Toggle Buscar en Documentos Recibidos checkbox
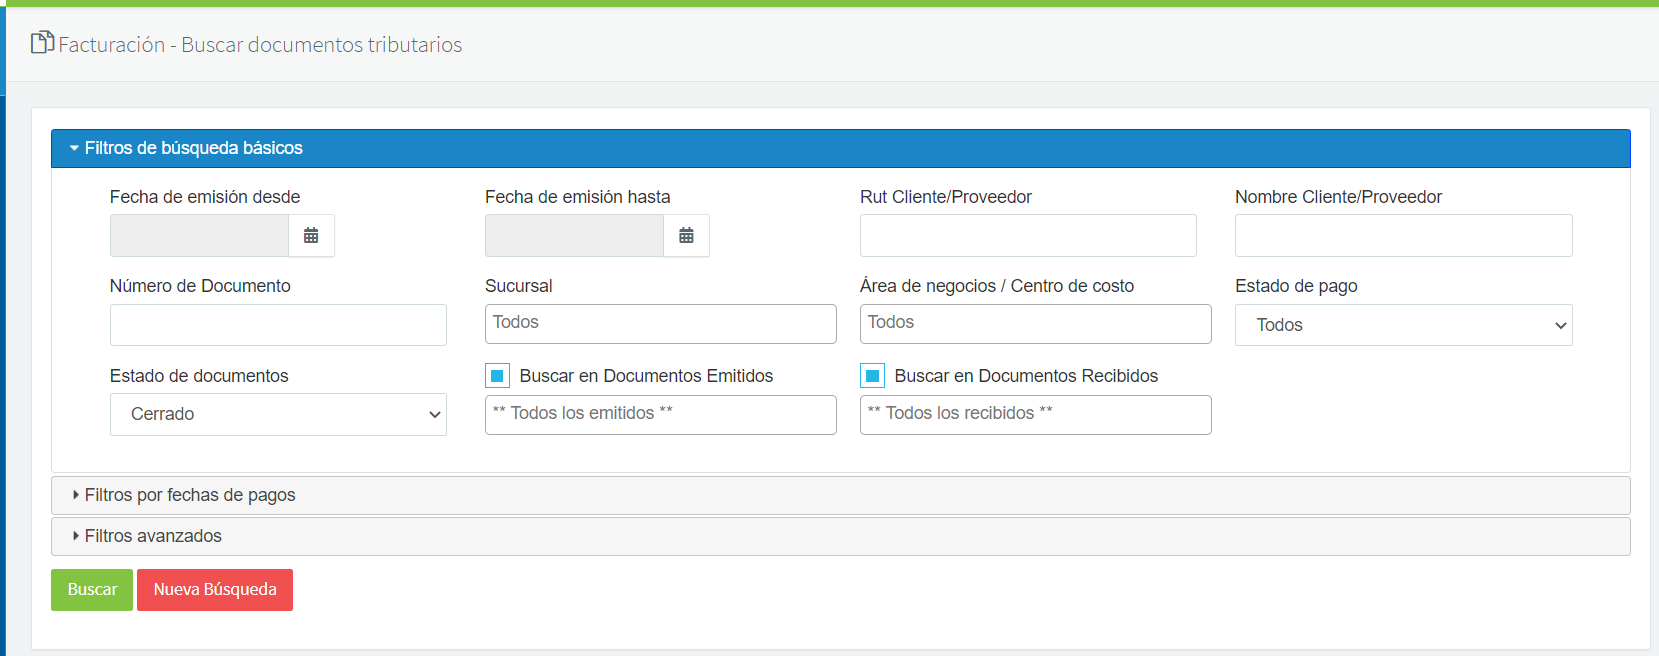 [x=872, y=376]
